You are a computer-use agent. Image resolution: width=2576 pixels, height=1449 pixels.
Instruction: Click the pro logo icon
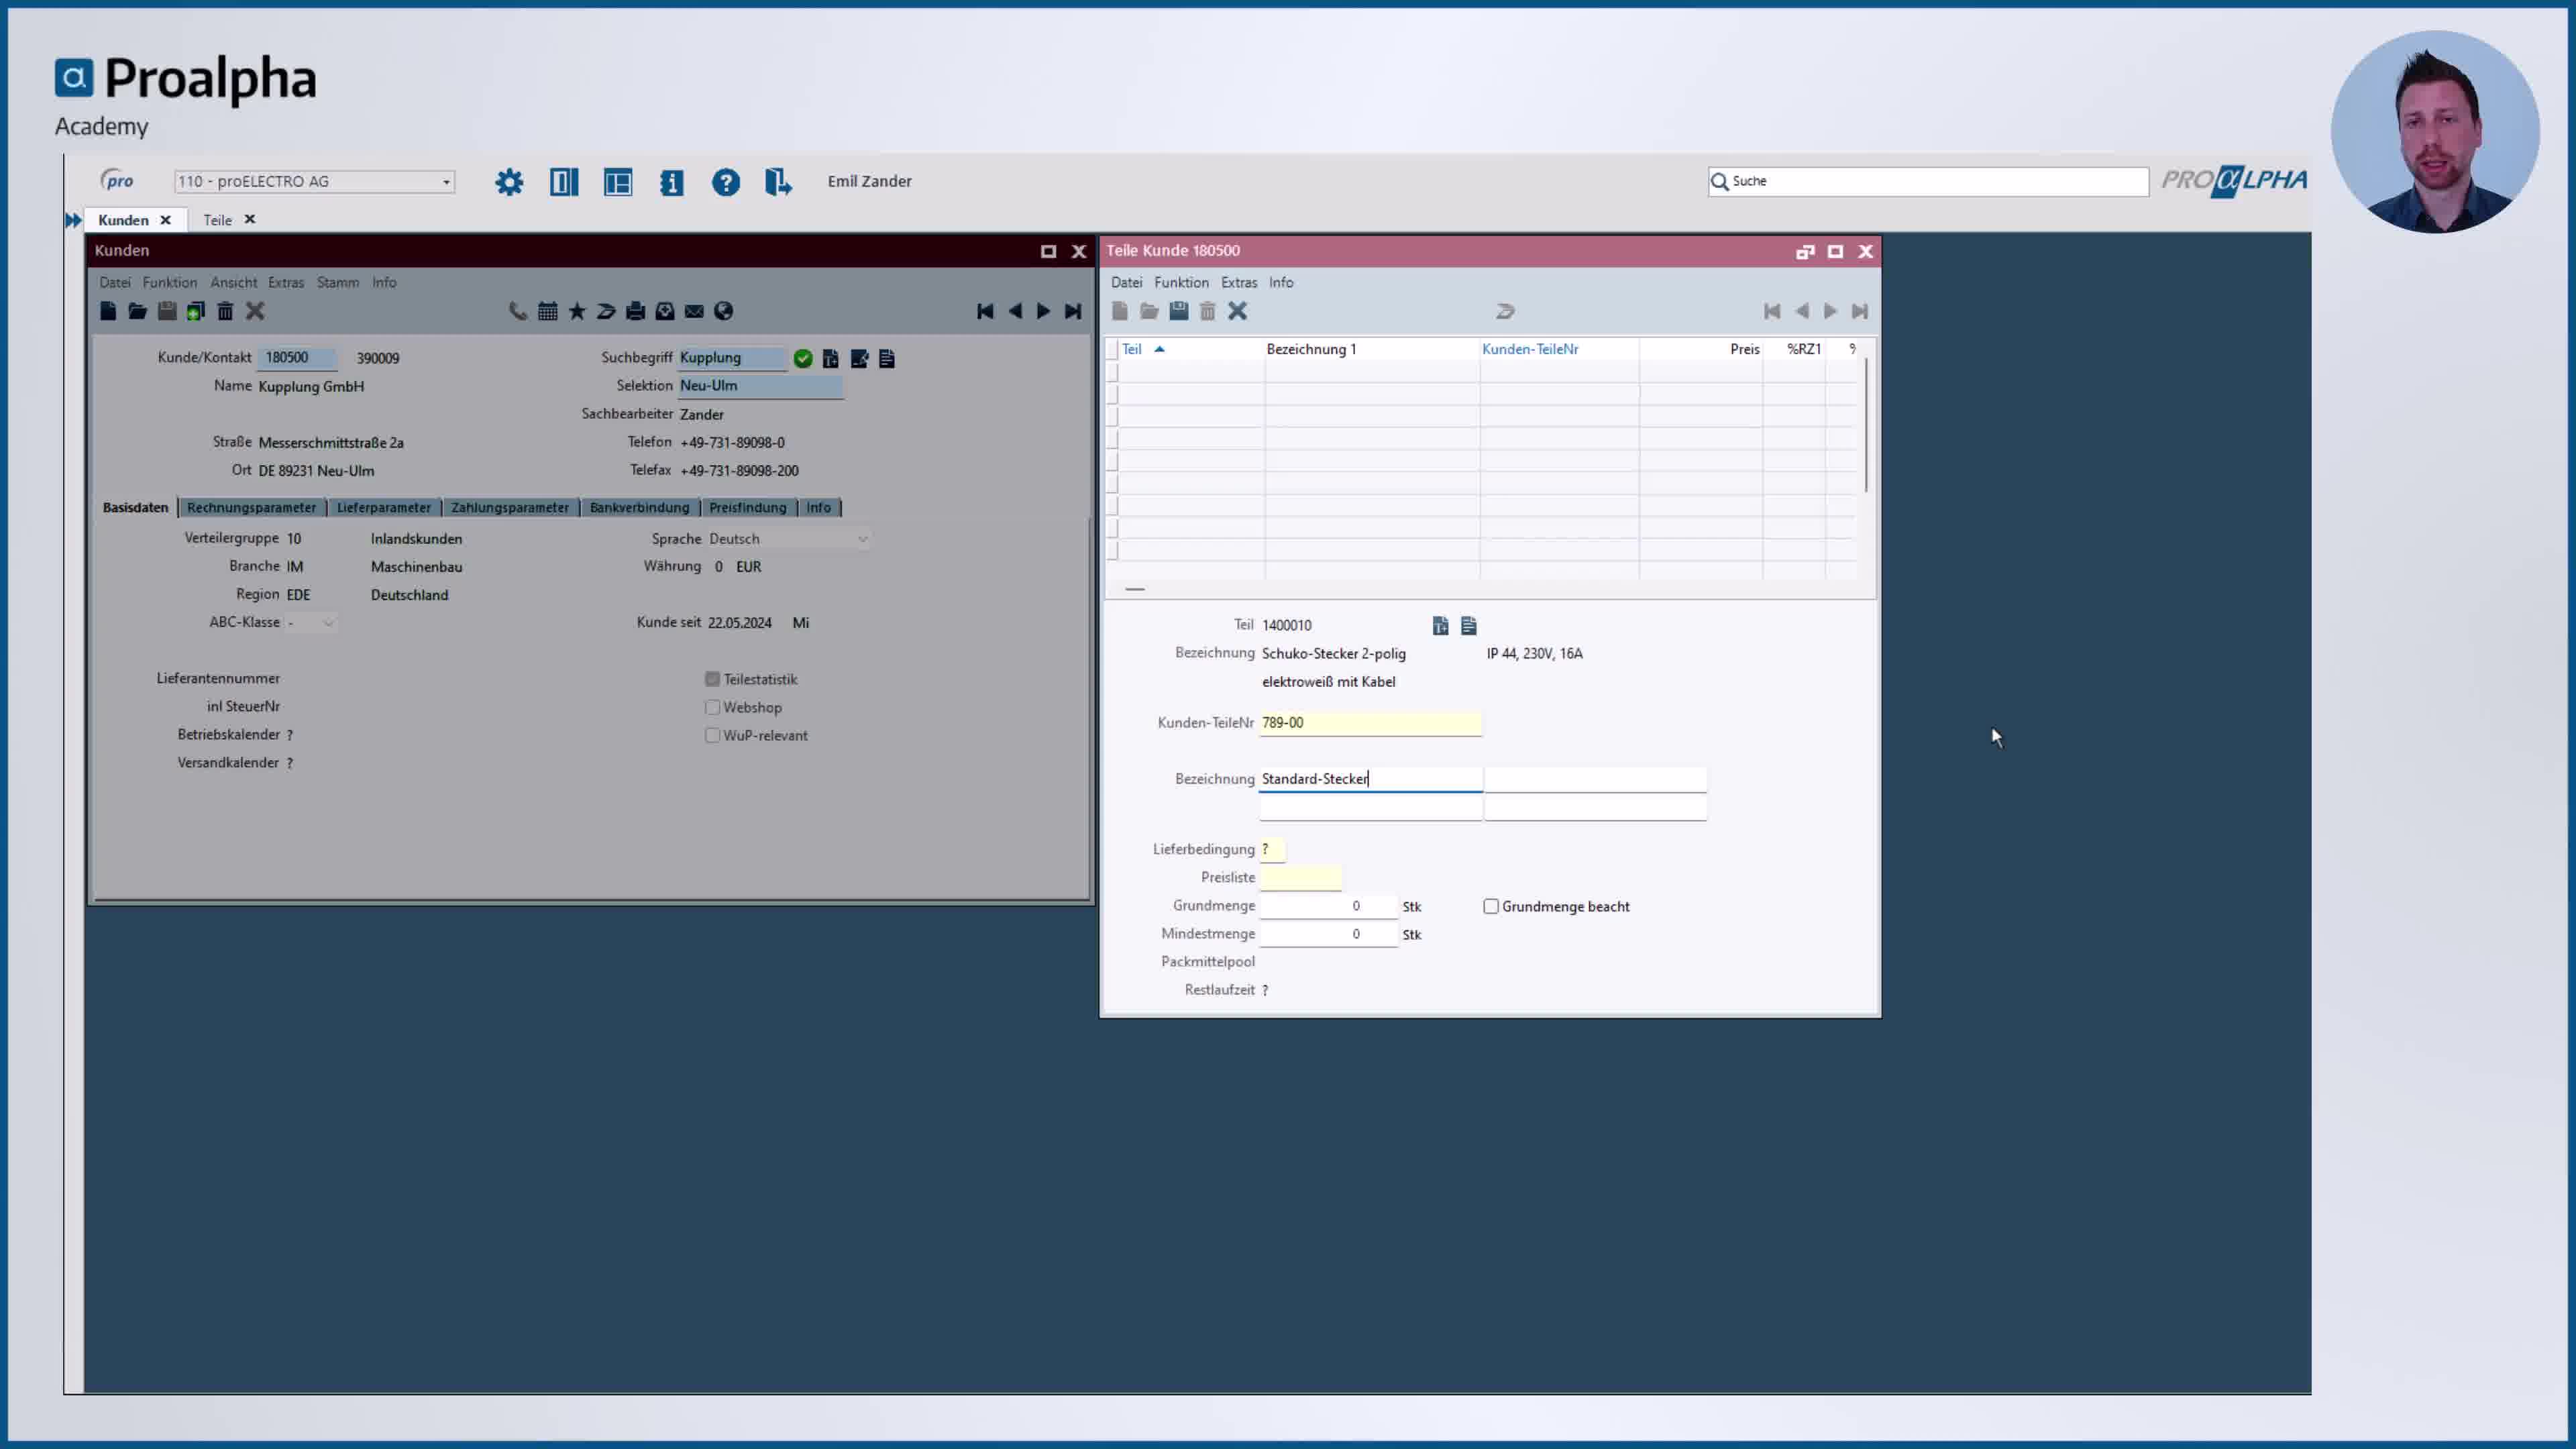(118, 180)
